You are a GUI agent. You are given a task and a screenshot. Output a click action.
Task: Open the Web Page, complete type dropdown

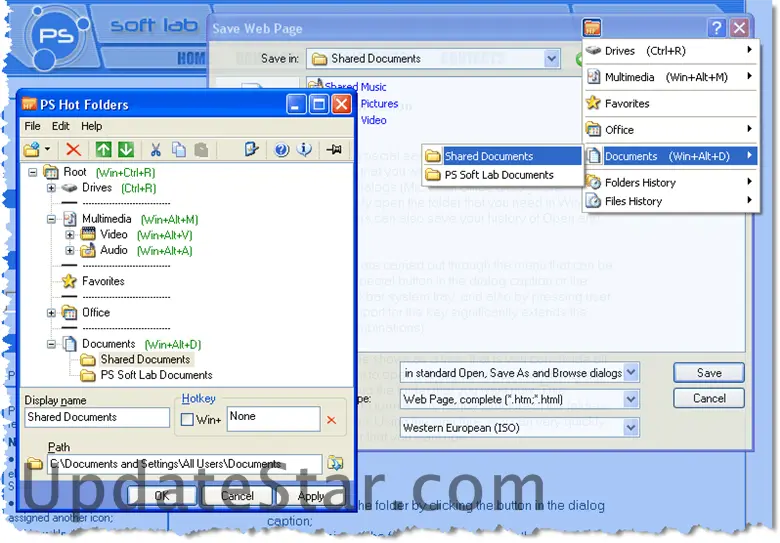tap(631, 399)
